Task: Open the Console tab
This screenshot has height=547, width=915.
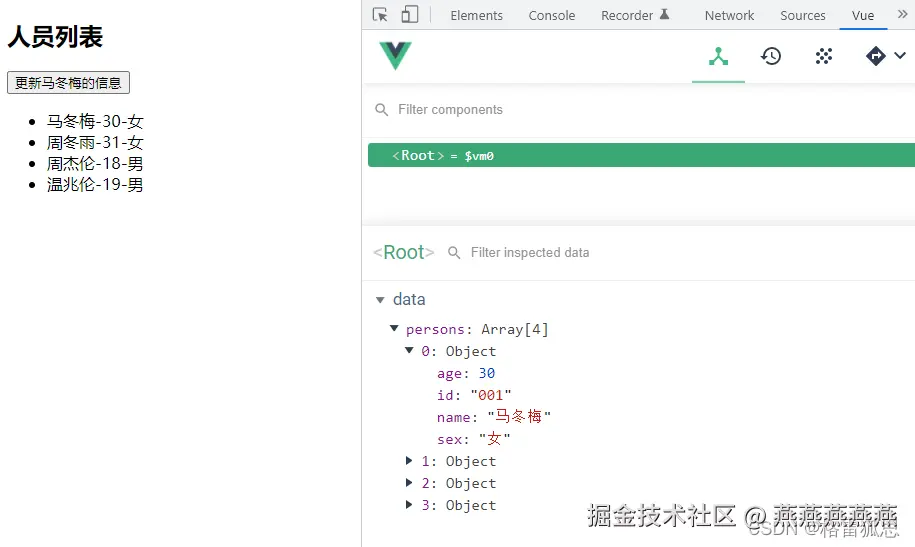Action: (x=552, y=15)
